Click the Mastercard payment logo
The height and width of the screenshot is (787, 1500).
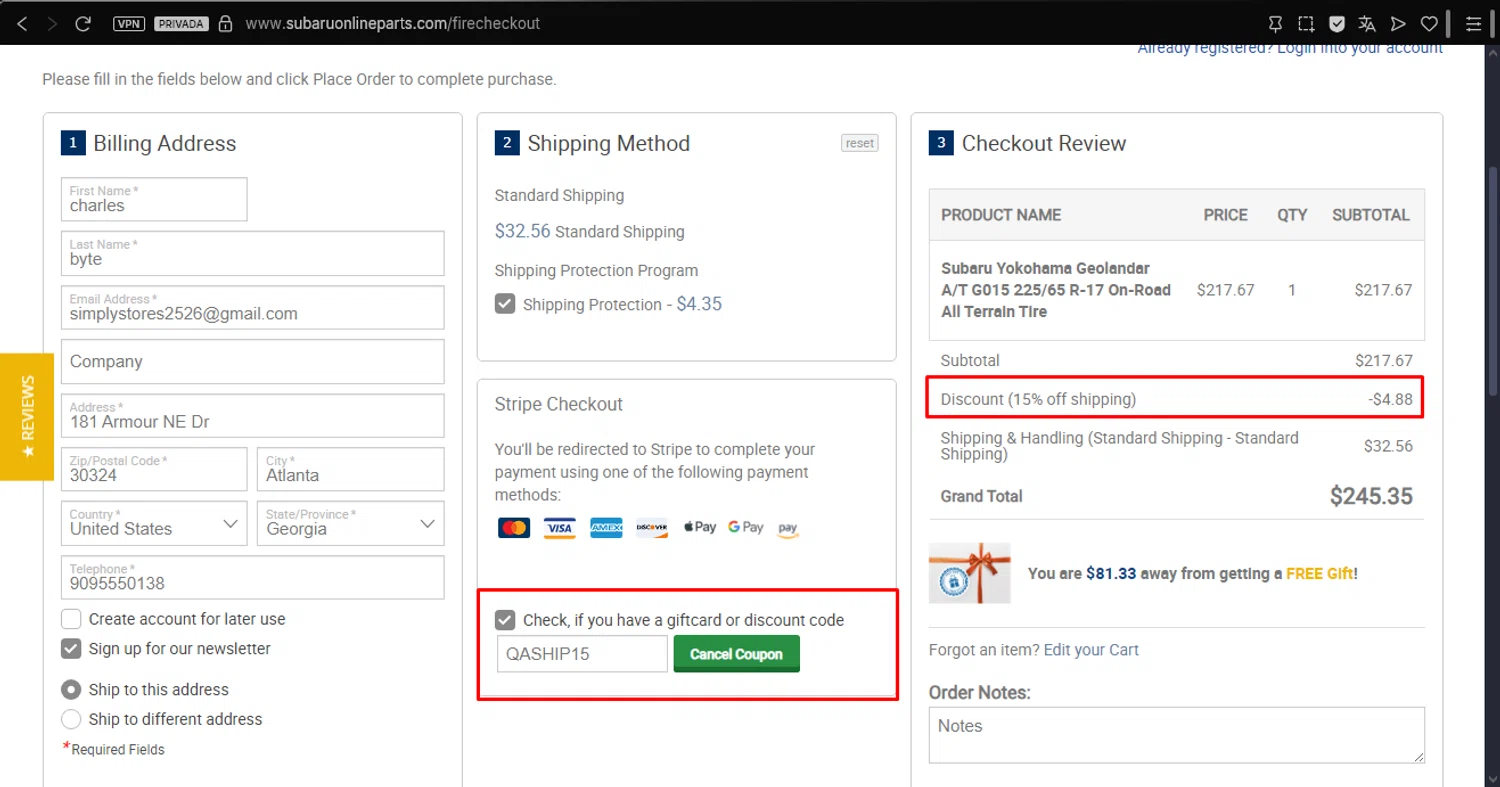[x=514, y=527]
